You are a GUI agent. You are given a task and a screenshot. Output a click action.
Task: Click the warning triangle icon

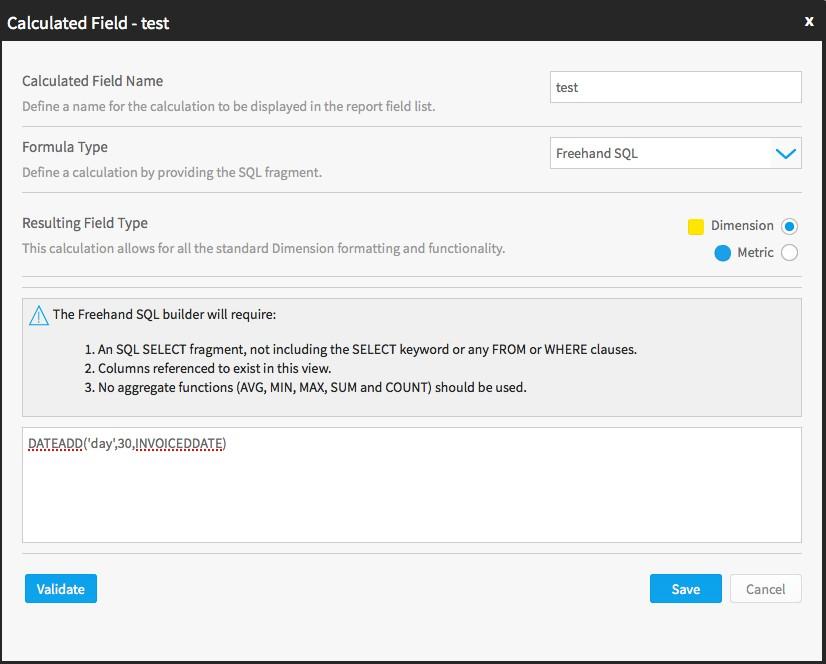[x=38, y=316]
